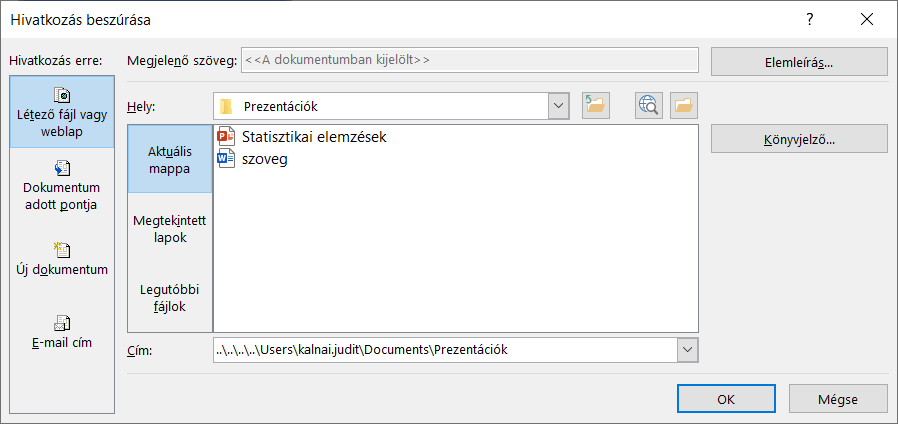Expand the Hely folder dropdown

pos(558,105)
